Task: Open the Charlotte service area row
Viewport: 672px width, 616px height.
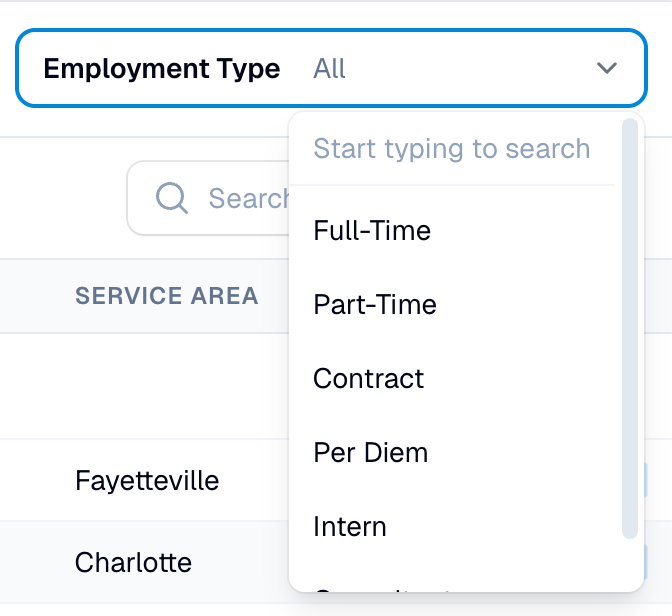Action: tap(133, 562)
